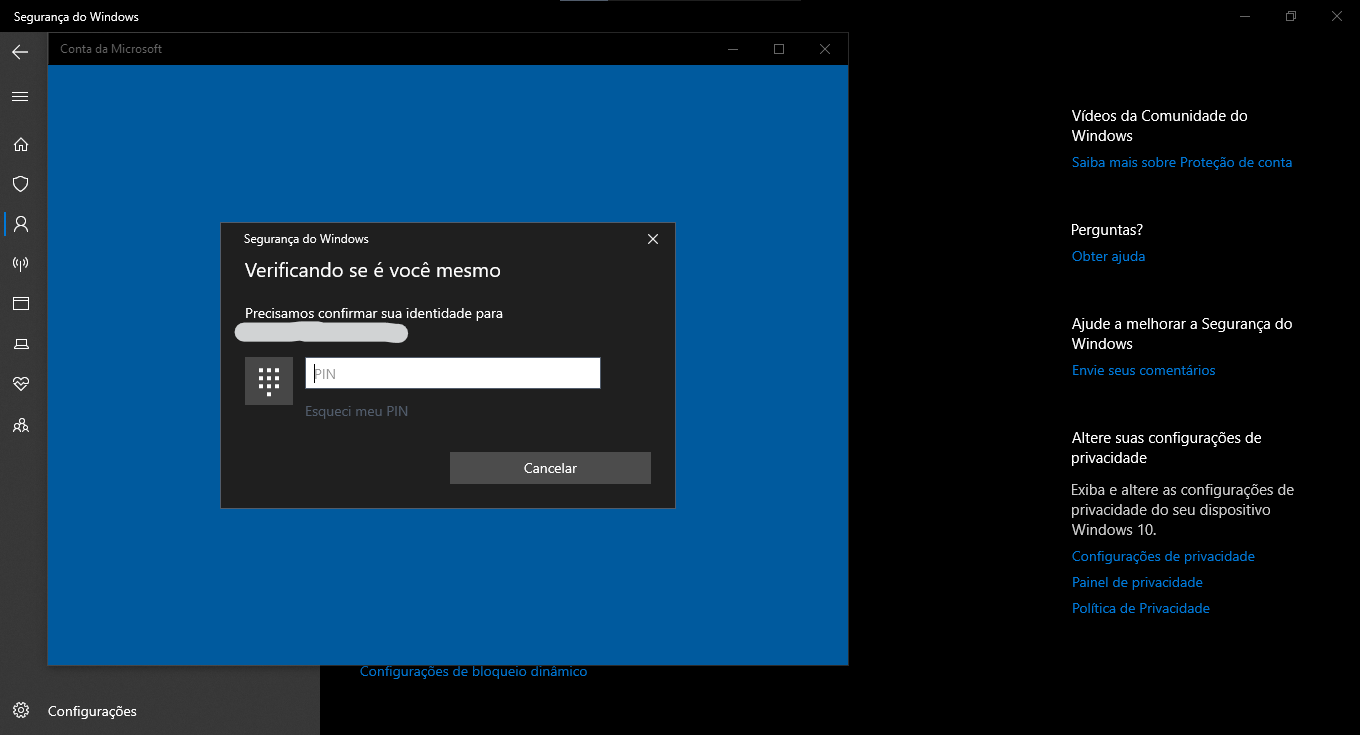The height and width of the screenshot is (735, 1360).
Task: Go to Home in the sidebar
Action: tap(20, 144)
